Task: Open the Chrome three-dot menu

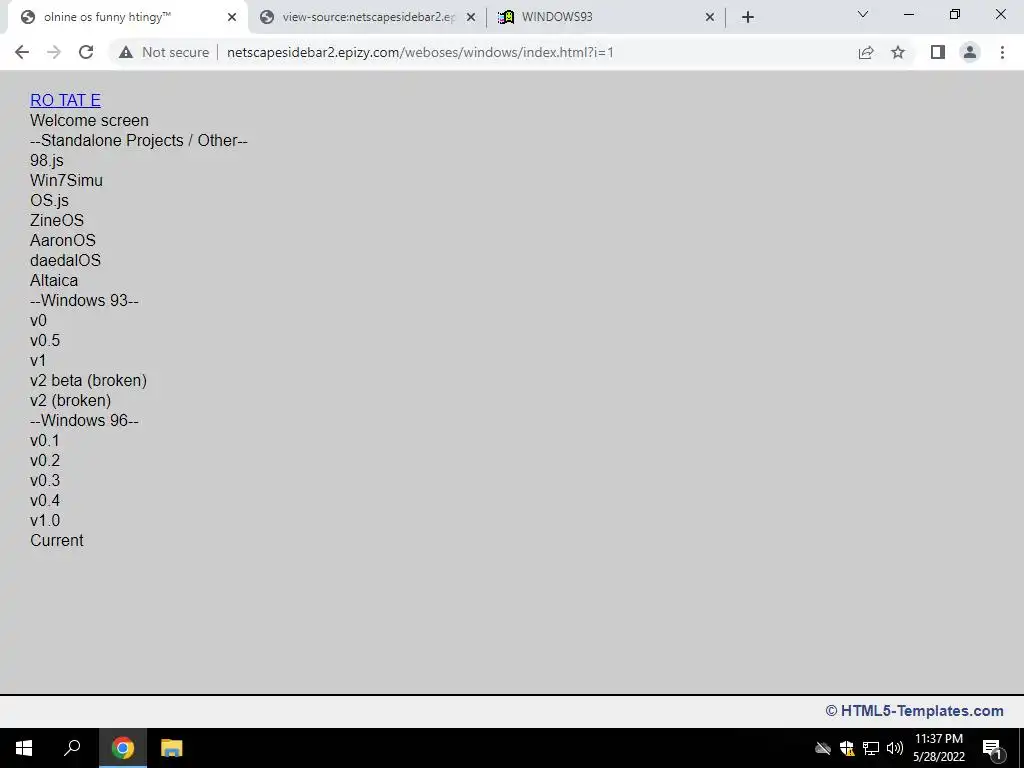Action: pyautogui.click(x=1002, y=52)
